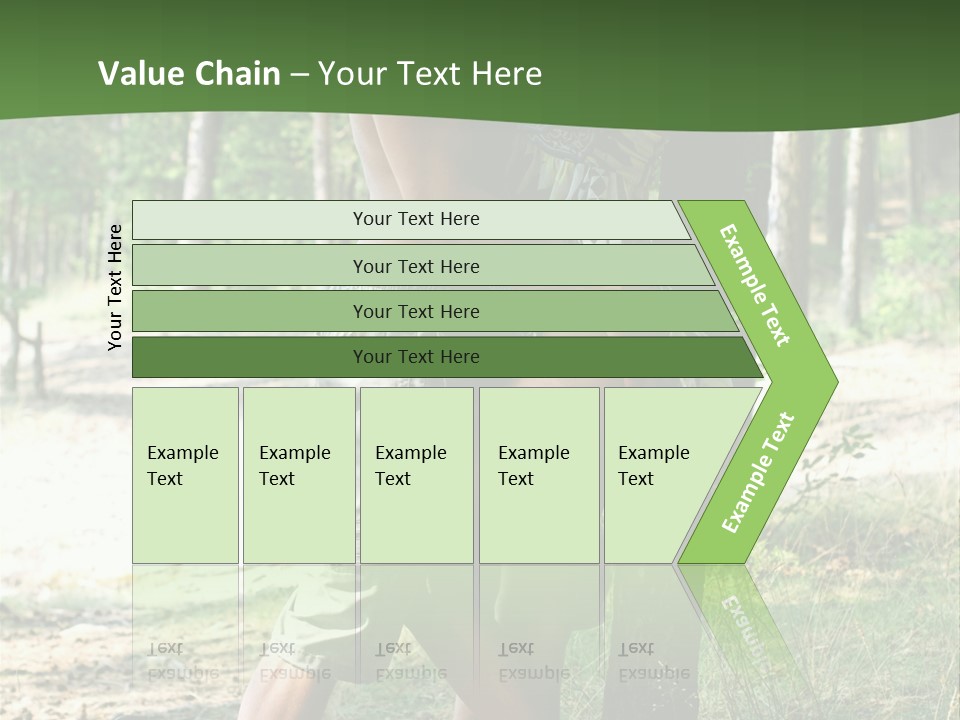This screenshot has height=720, width=960.
Task: Select the third "Your Text Here" bar
Action: (x=416, y=312)
